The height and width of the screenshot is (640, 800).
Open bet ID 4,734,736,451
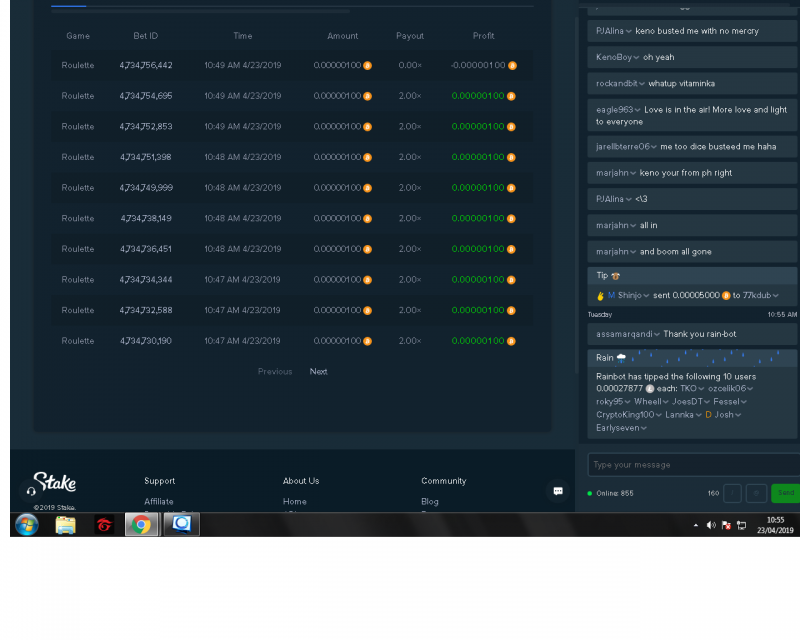[146, 249]
